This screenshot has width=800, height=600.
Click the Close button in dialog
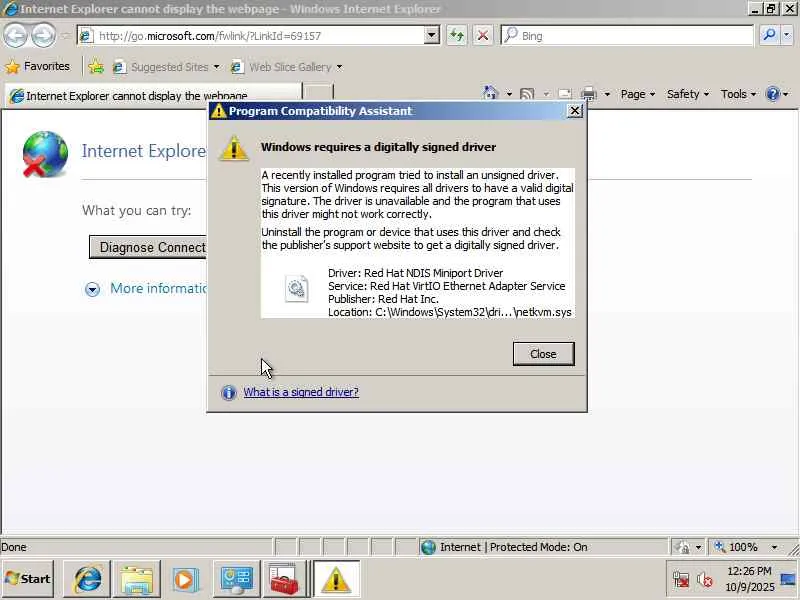pyautogui.click(x=543, y=354)
